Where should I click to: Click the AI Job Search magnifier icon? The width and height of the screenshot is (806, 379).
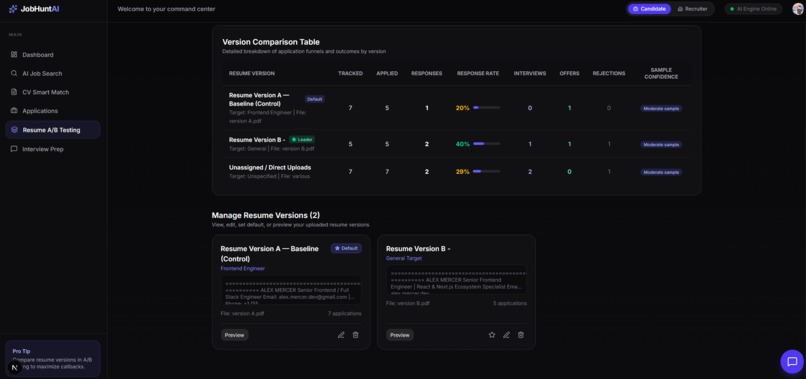(x=14, y=74)
